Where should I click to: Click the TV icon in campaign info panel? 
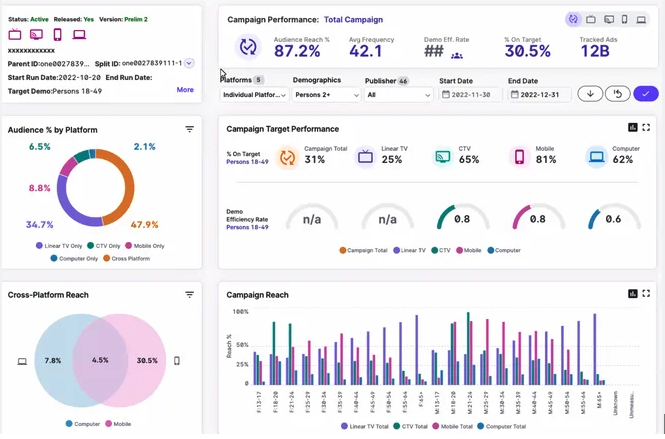(15, 34)
